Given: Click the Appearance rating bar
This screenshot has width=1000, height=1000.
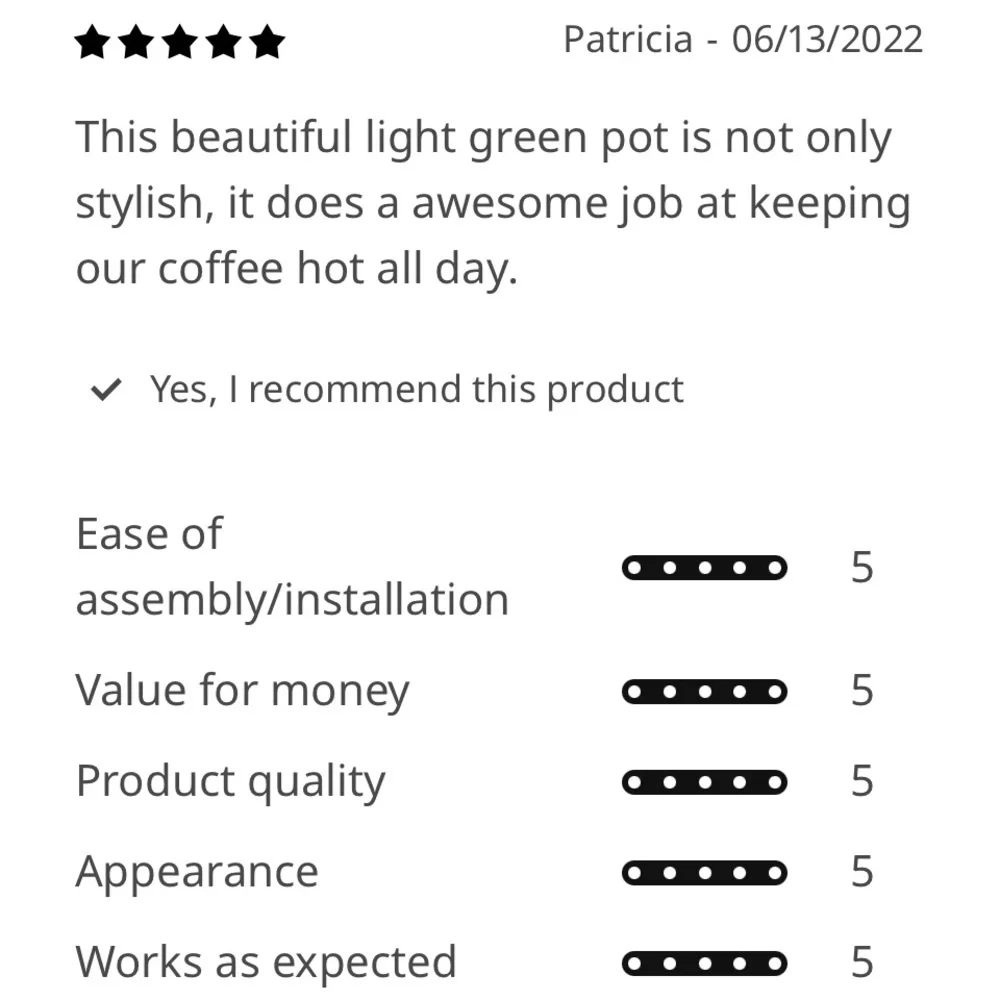Looking at the screenshot, I should [704, 873].
